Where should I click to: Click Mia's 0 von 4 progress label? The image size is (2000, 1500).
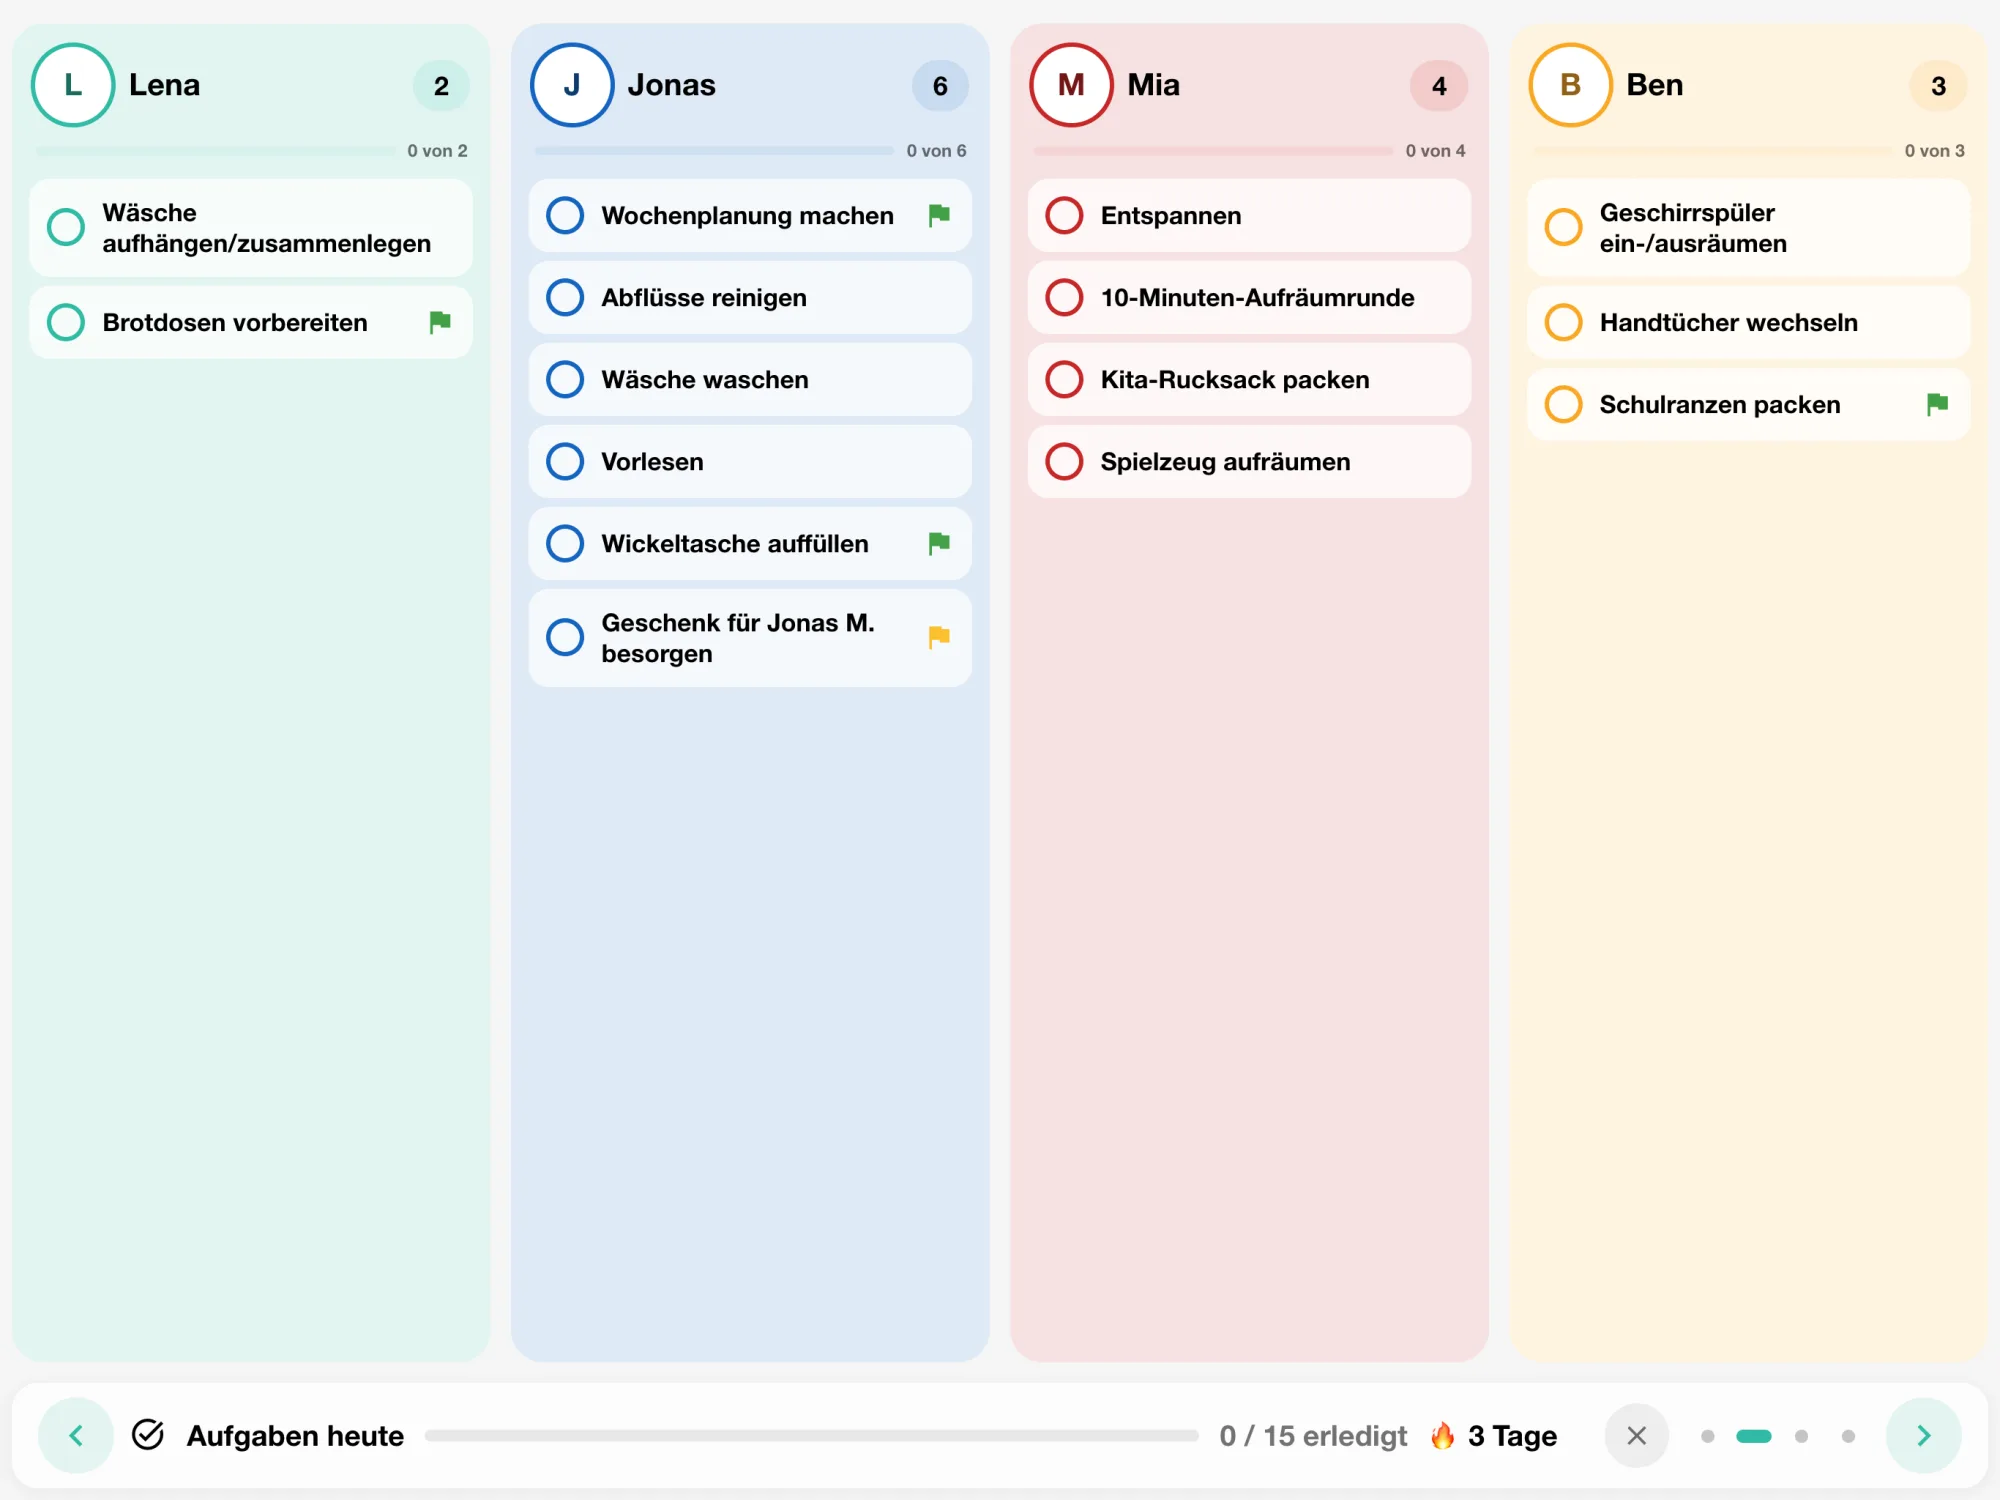[1435, 151]
